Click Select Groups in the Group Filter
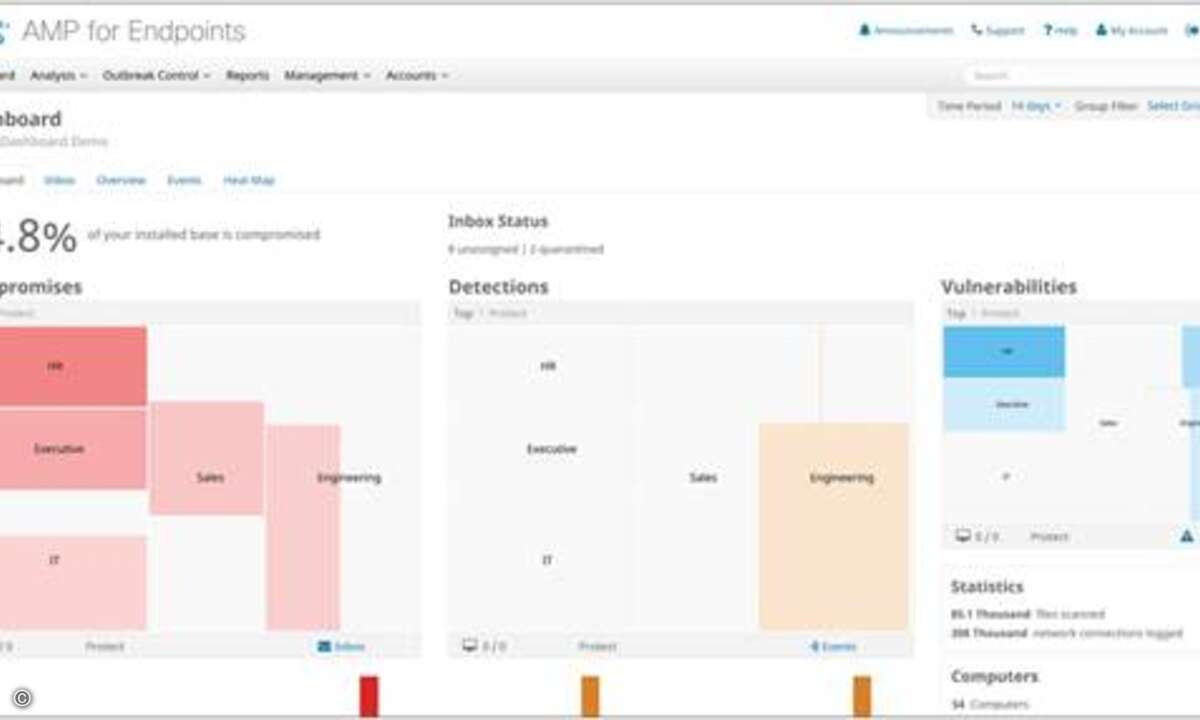1200x720 pixels. (1173, 106)
